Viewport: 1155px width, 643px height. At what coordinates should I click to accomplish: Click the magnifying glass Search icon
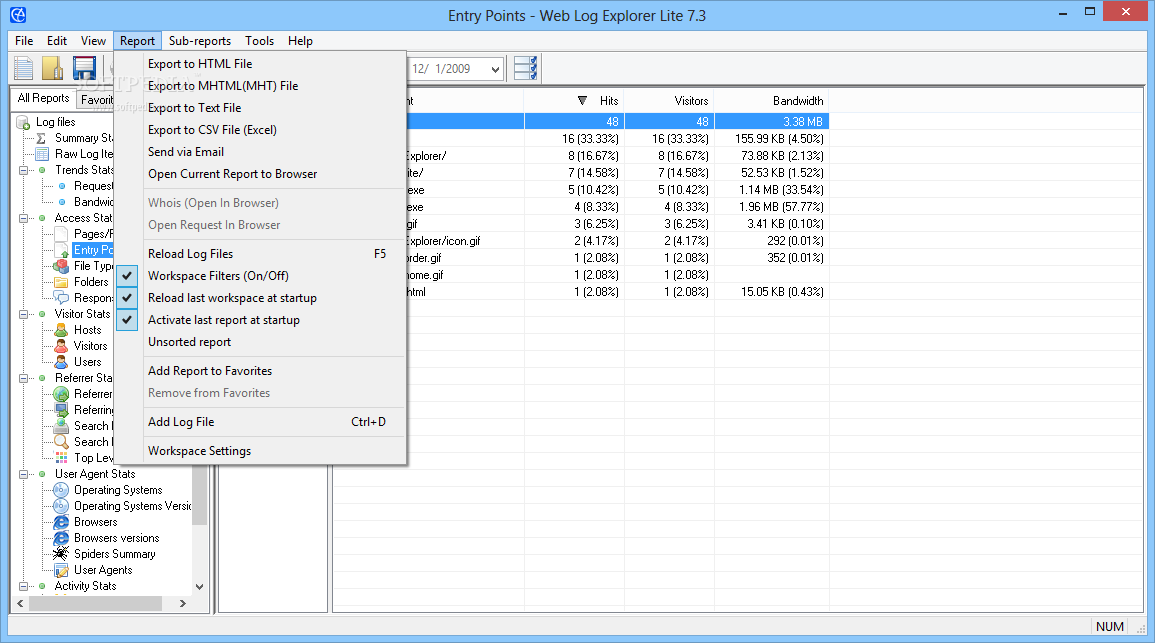pos(62,442)
